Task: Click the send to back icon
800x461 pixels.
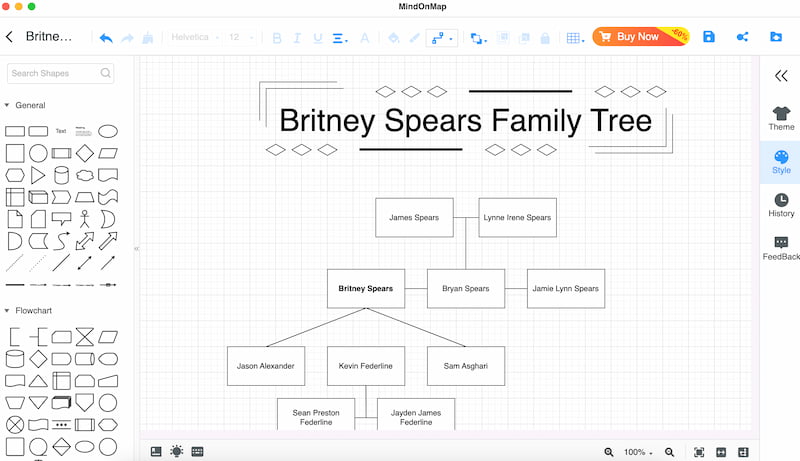Action: pos(524,38)
